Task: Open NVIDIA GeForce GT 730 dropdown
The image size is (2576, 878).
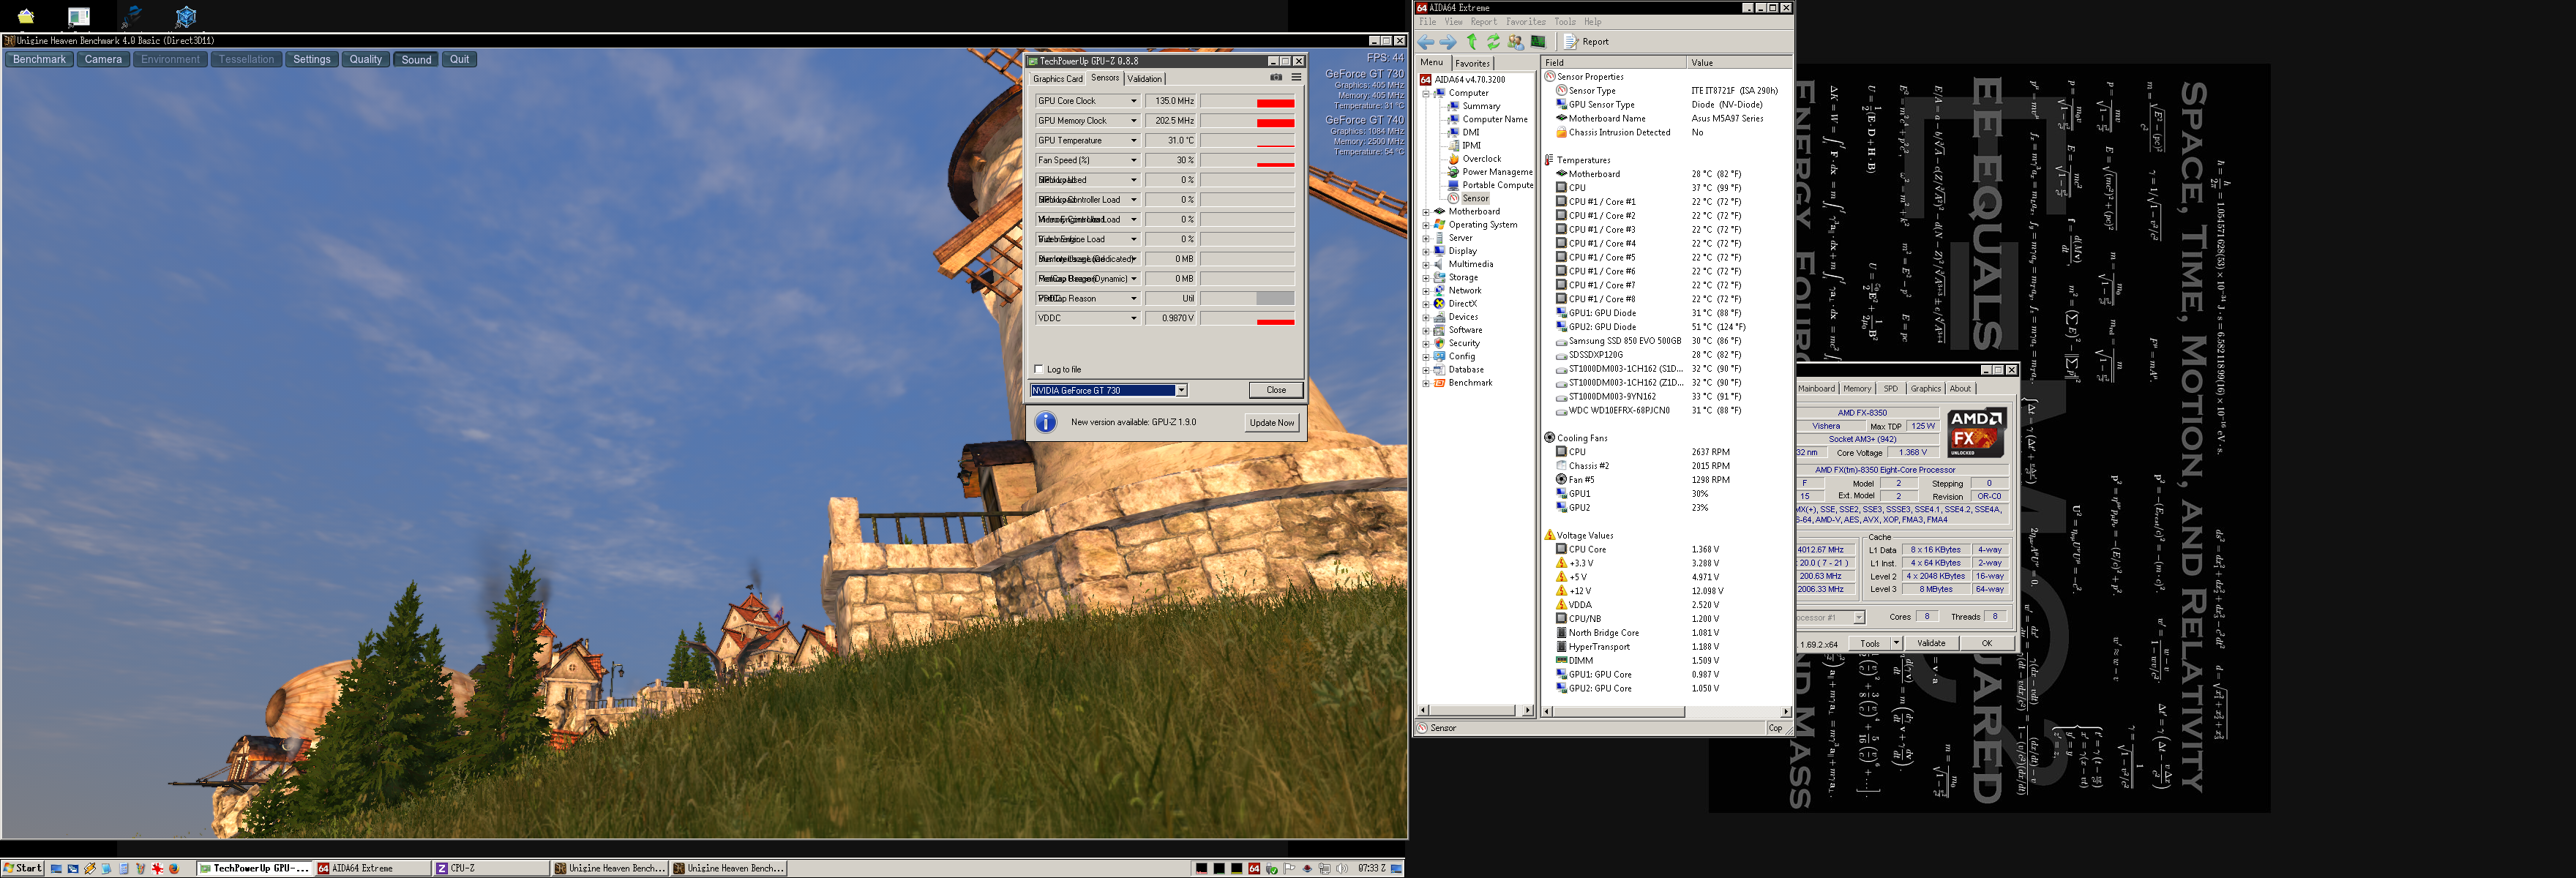Action: 1181,391
